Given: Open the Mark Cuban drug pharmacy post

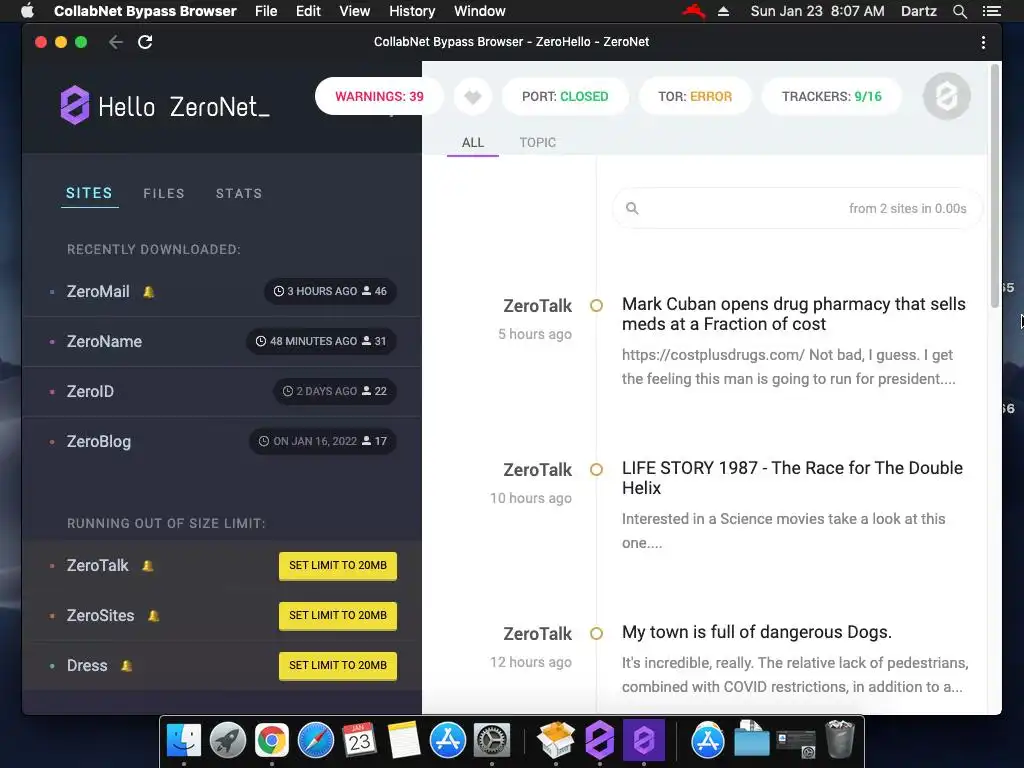Looking at the screenshot, I should tap(793, 314).
